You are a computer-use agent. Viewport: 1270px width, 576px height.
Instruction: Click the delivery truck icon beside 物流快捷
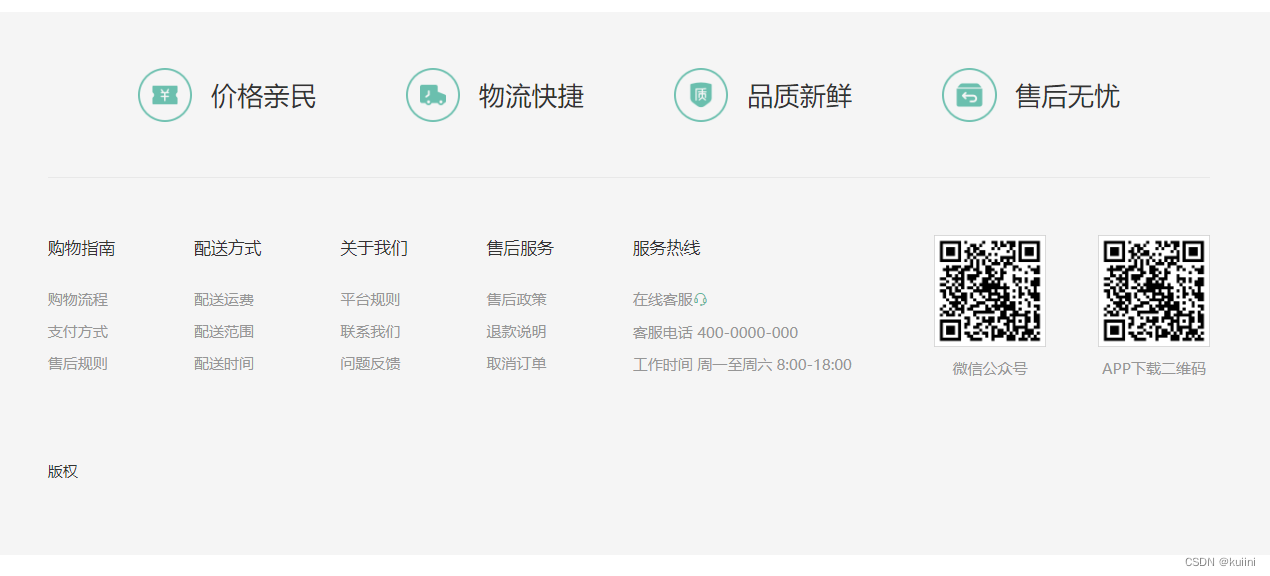tap(433, 95)
